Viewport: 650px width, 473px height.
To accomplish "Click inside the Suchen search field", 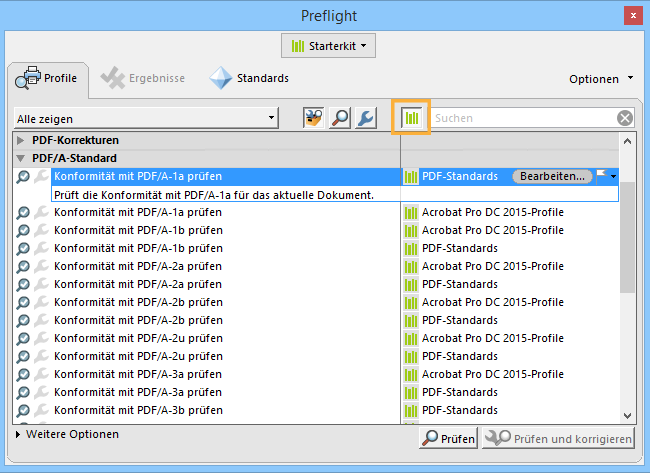I will point(520,118).
